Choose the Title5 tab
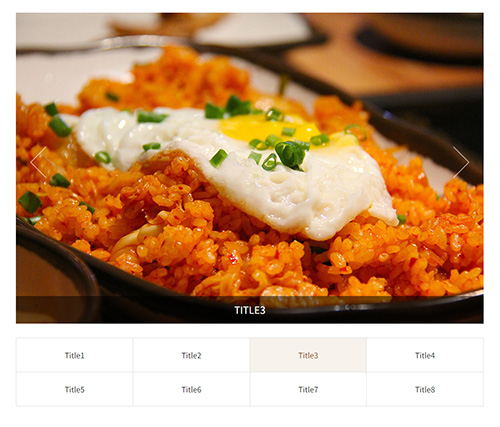Screen dimensions: 500x427 [75, 389]
